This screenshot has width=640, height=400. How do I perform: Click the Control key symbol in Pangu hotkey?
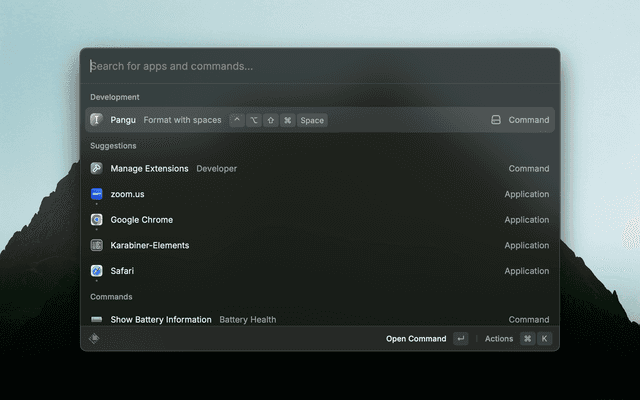coord(237,120)
